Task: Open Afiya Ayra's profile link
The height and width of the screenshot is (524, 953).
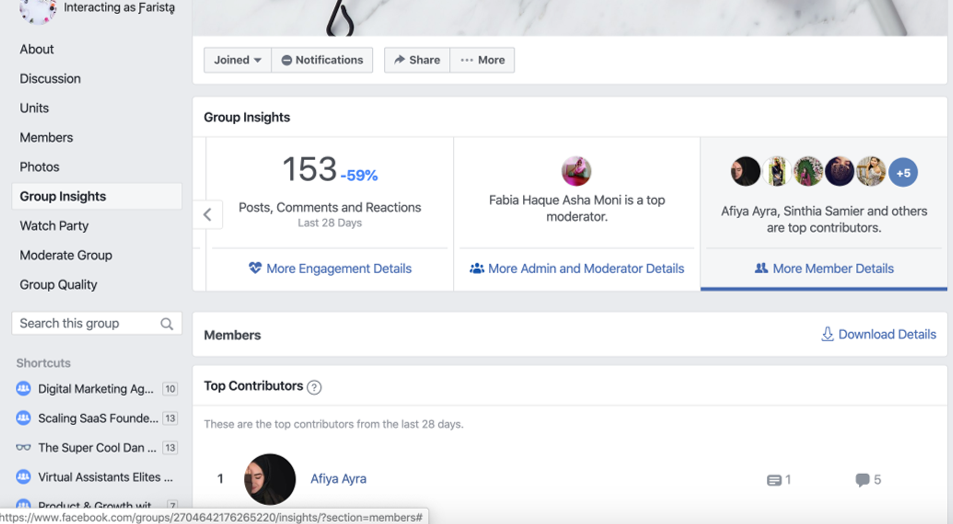Action: pyautogui.click(x=339, y=479)
